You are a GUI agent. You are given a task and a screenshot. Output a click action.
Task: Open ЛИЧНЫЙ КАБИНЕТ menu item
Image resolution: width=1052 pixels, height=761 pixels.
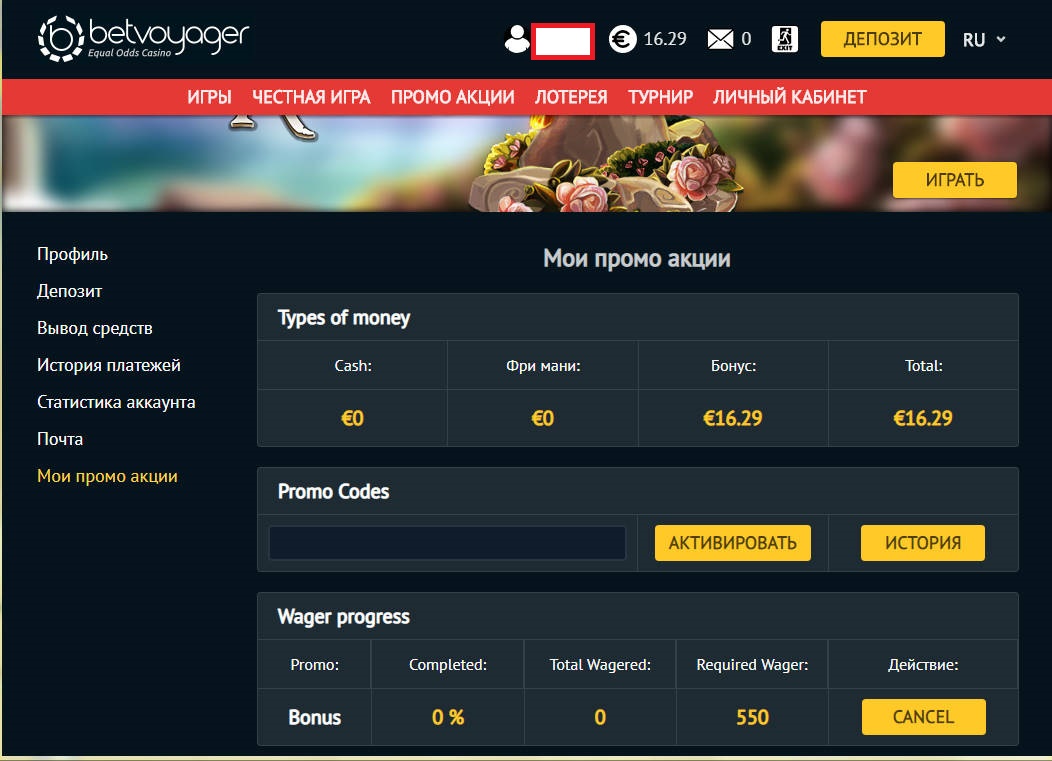pyautogui.click(x=790, y=97)
